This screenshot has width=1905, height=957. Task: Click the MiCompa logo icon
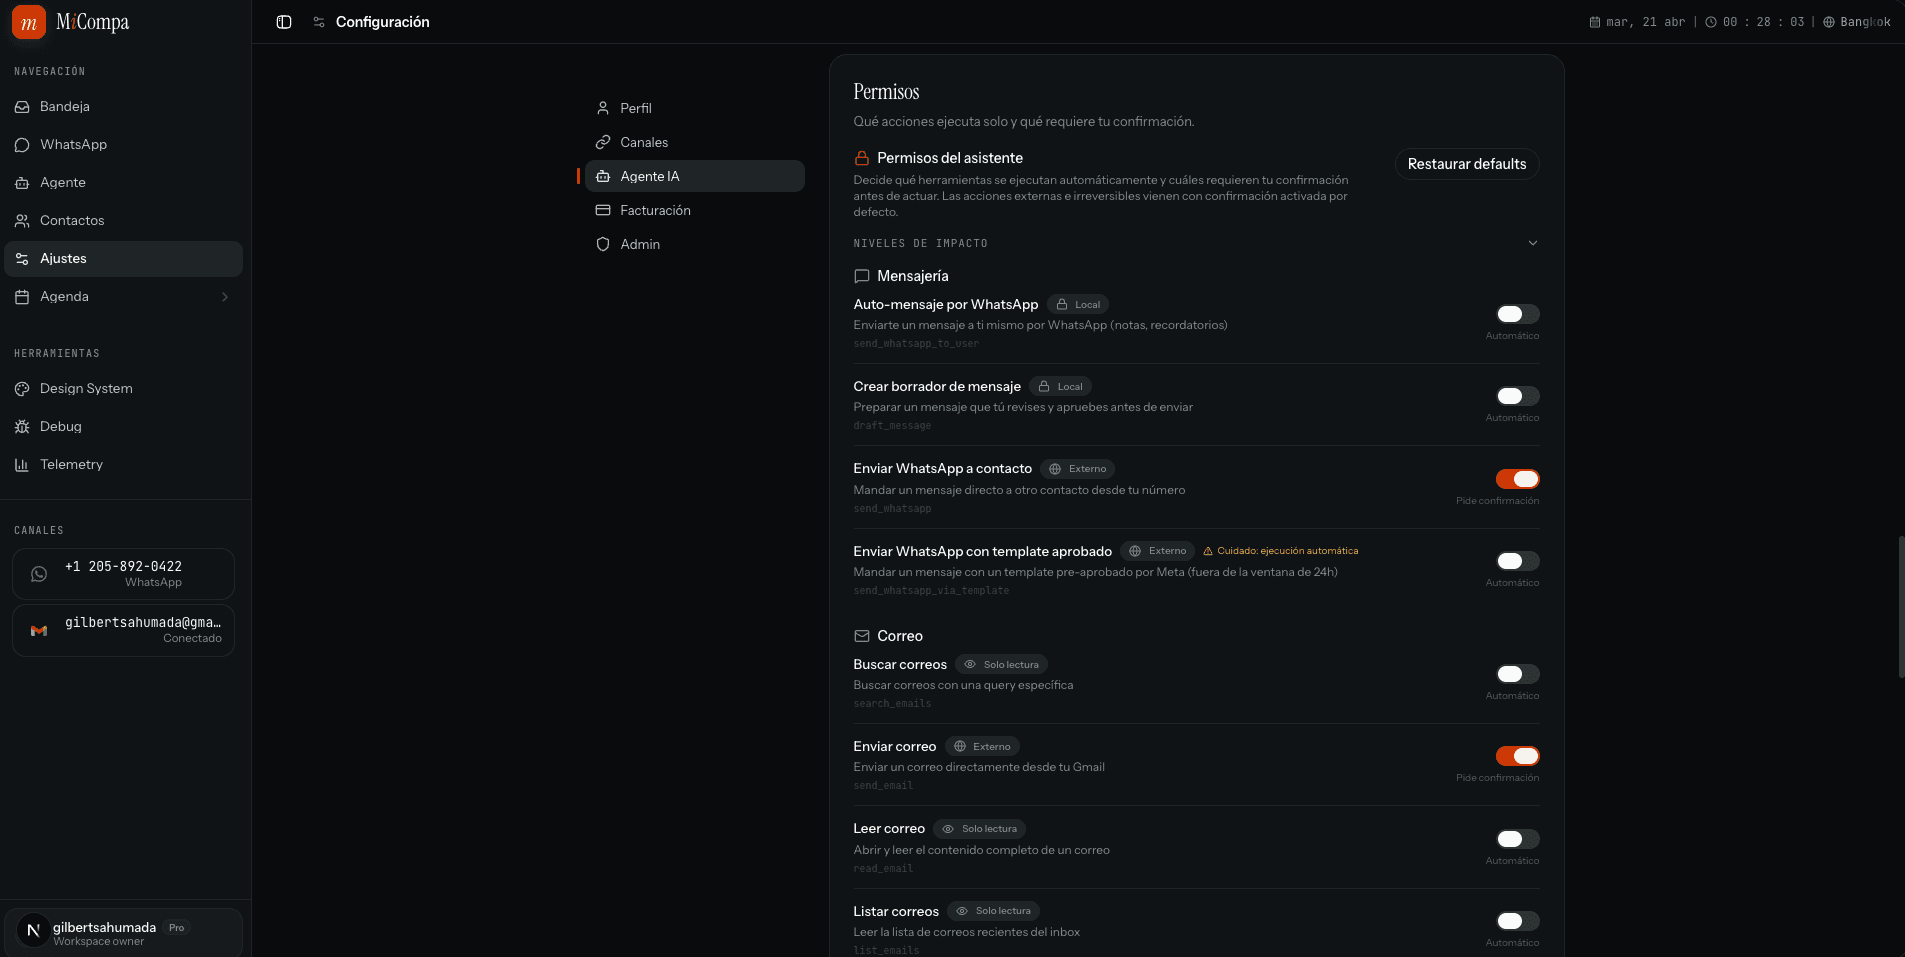[x=29, y=22]
